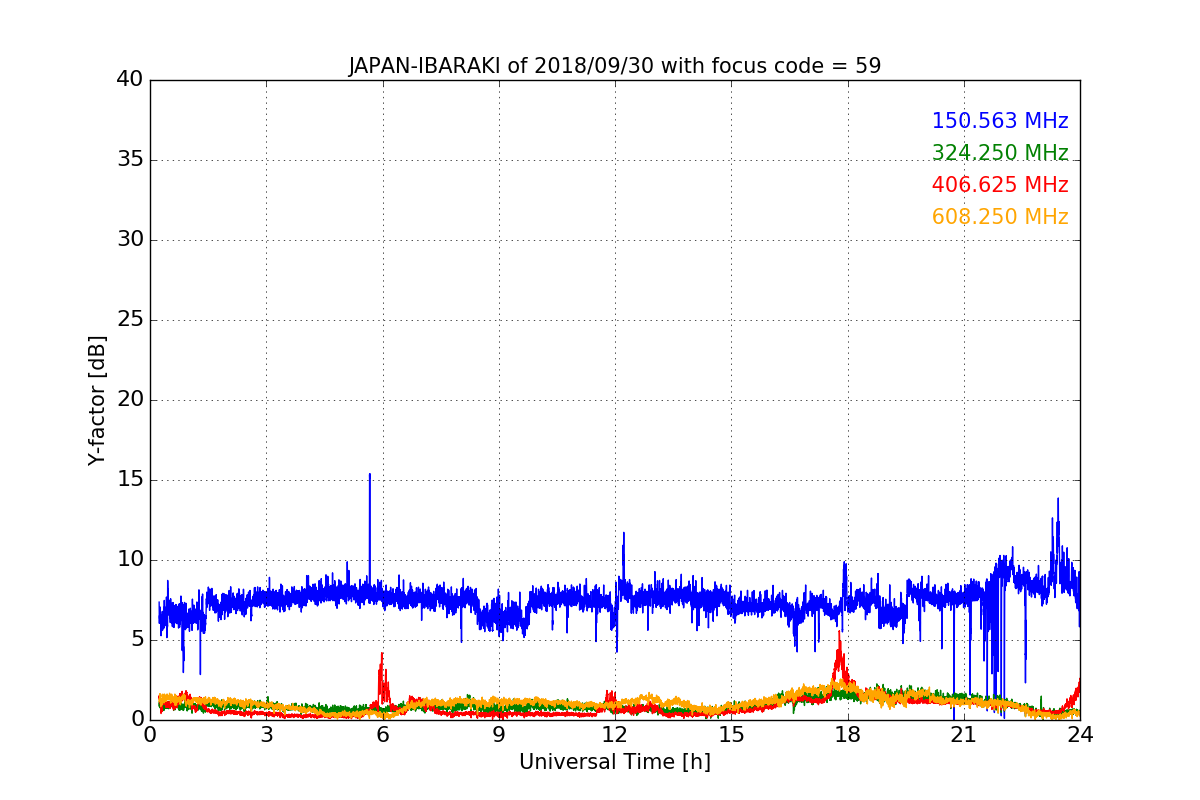Image resolution: width=1200 pixels, height=800 pixels.
Task: Click x-axis tick label 12
Action: click(x=615, y=735)
